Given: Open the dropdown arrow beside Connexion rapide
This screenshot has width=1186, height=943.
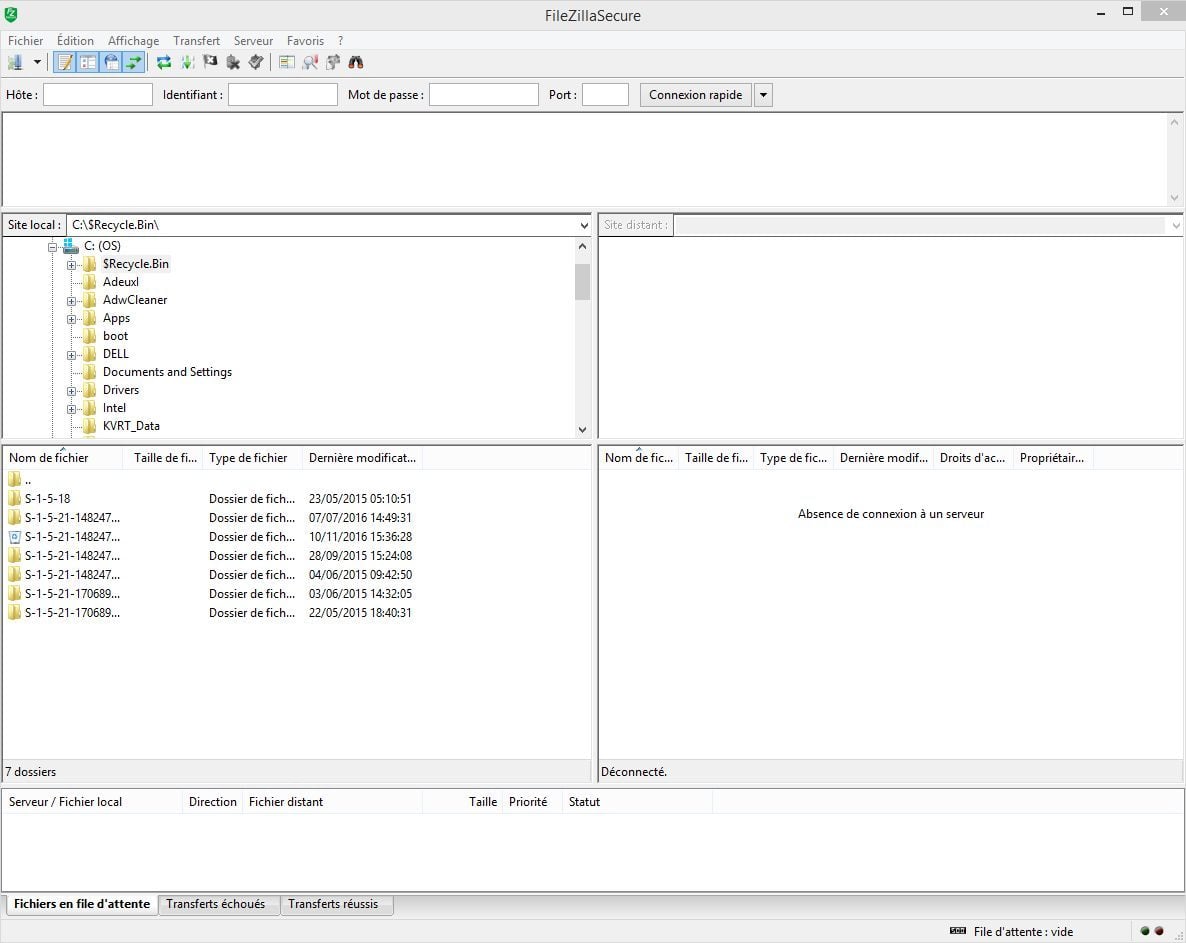Looking at the screenshot, I should pyautogui.click(x=763, y=95).
